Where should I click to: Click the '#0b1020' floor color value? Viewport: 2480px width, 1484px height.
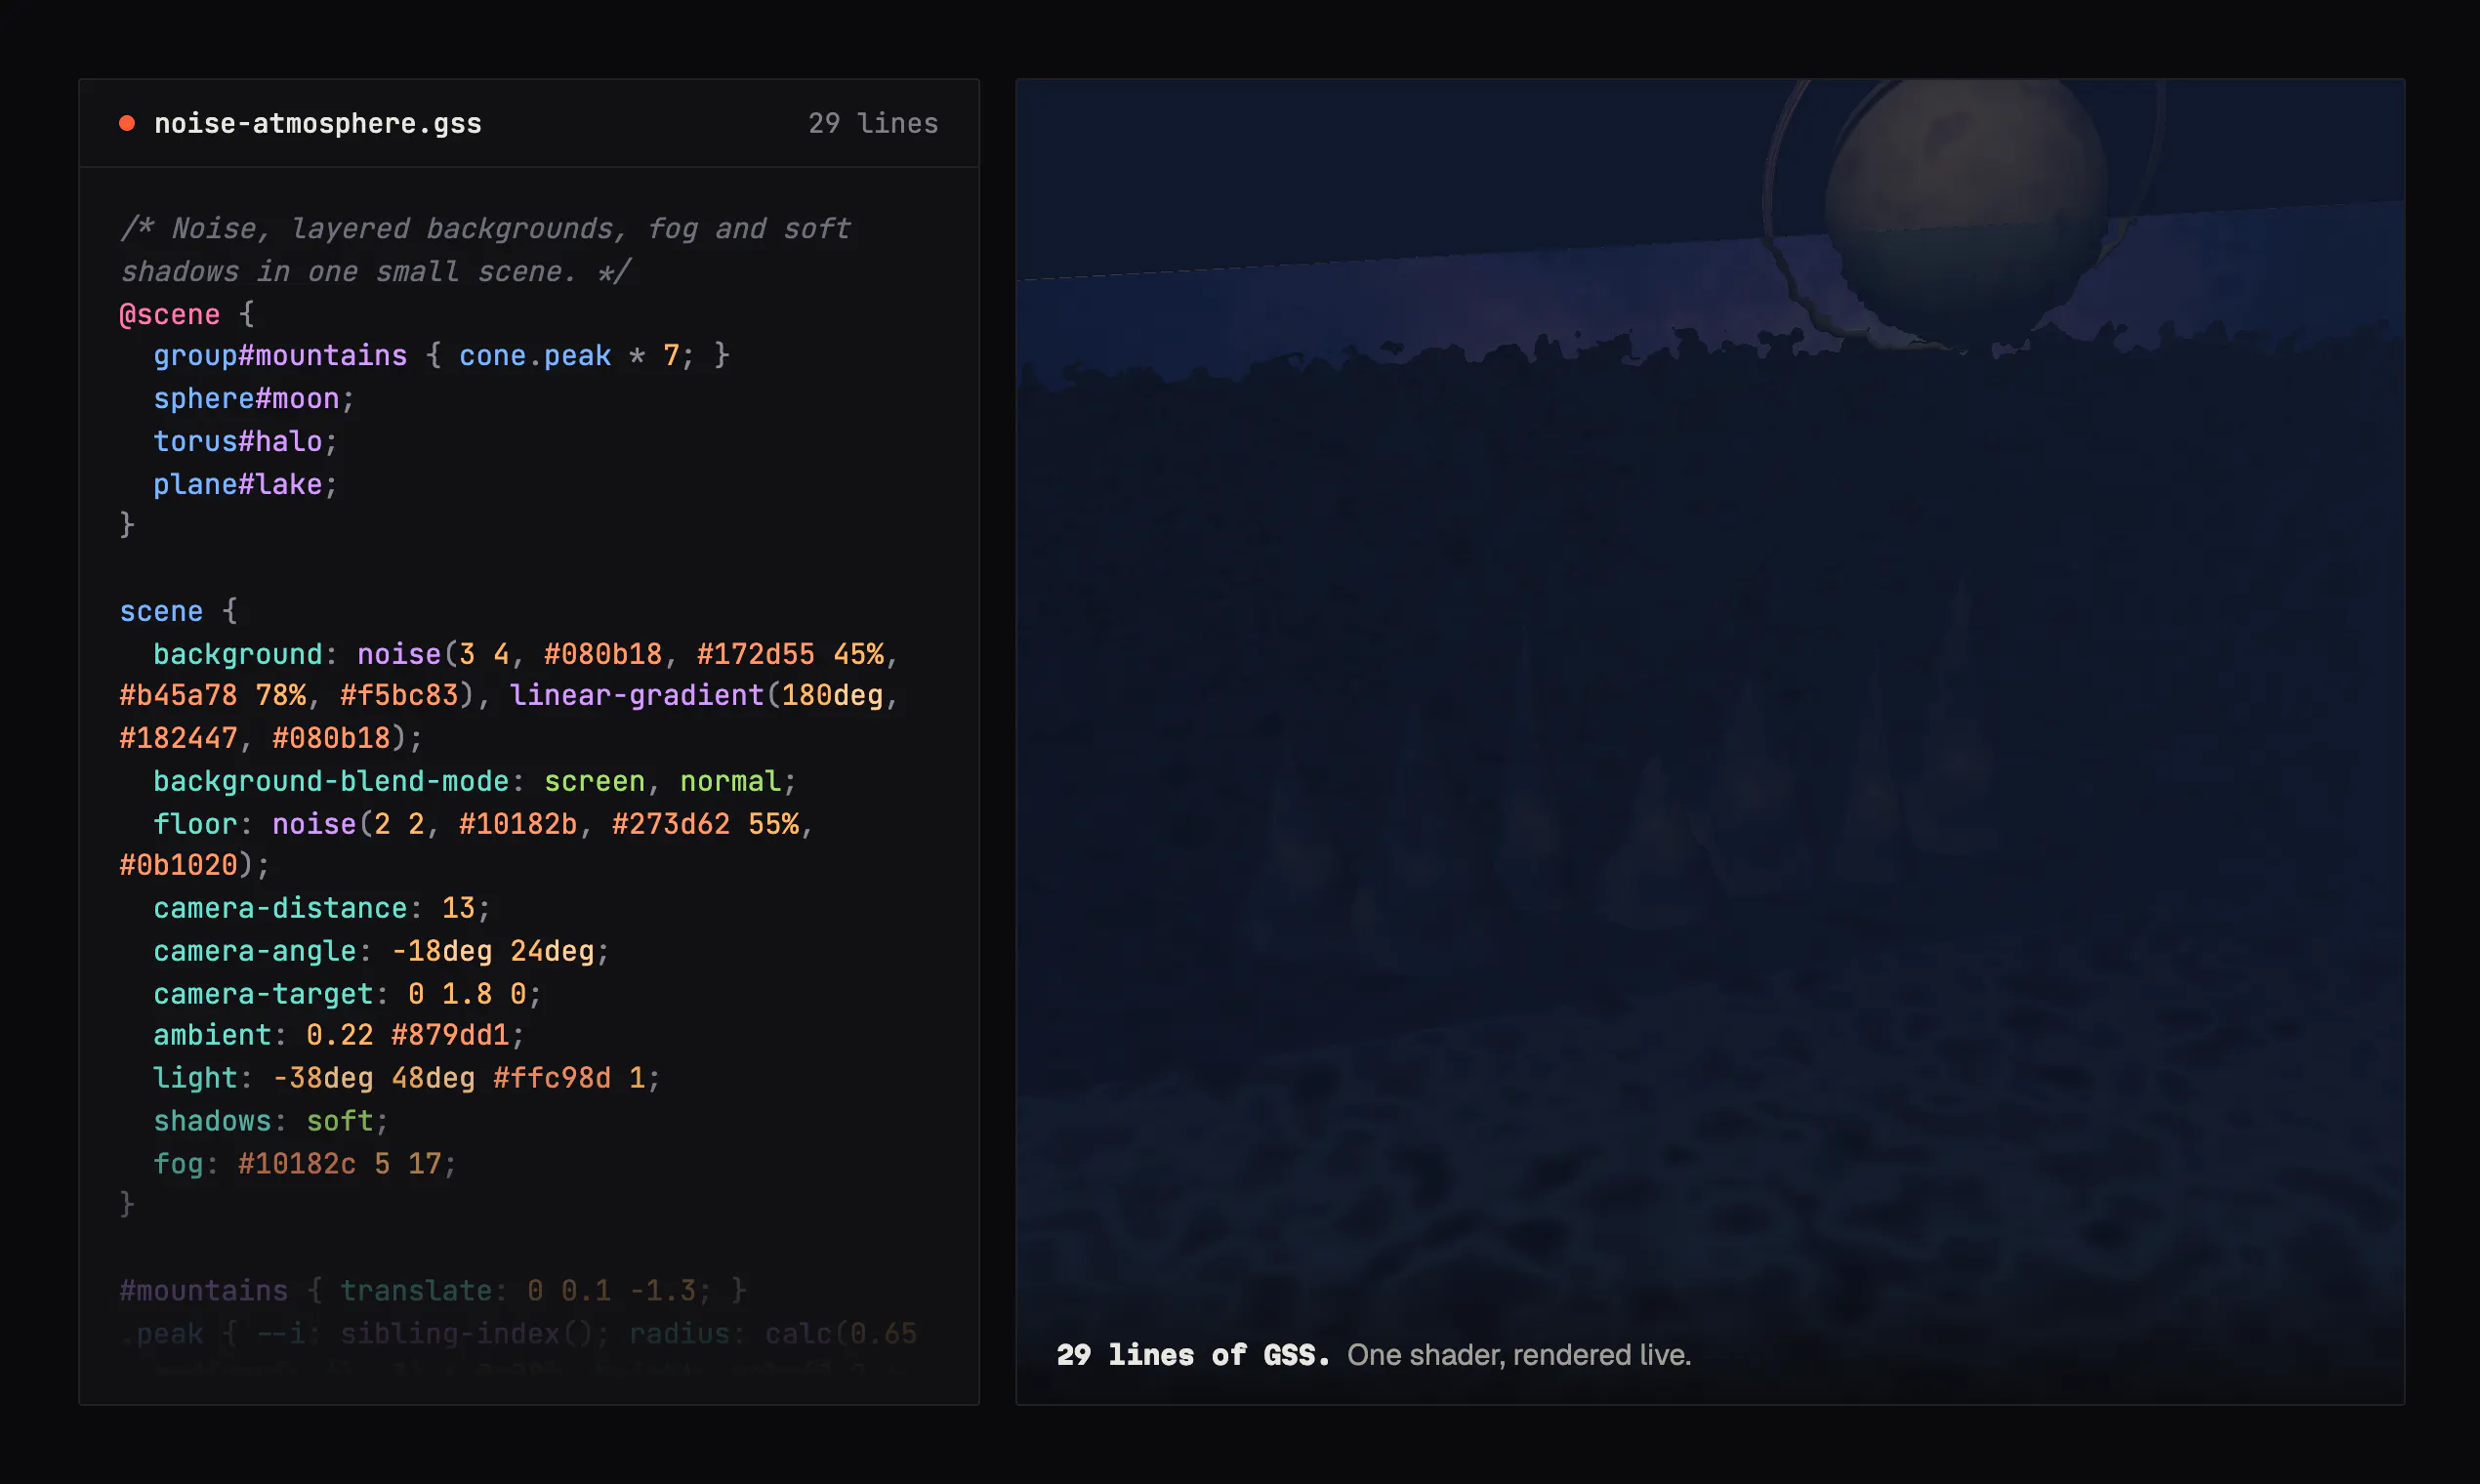coord(178,865)
